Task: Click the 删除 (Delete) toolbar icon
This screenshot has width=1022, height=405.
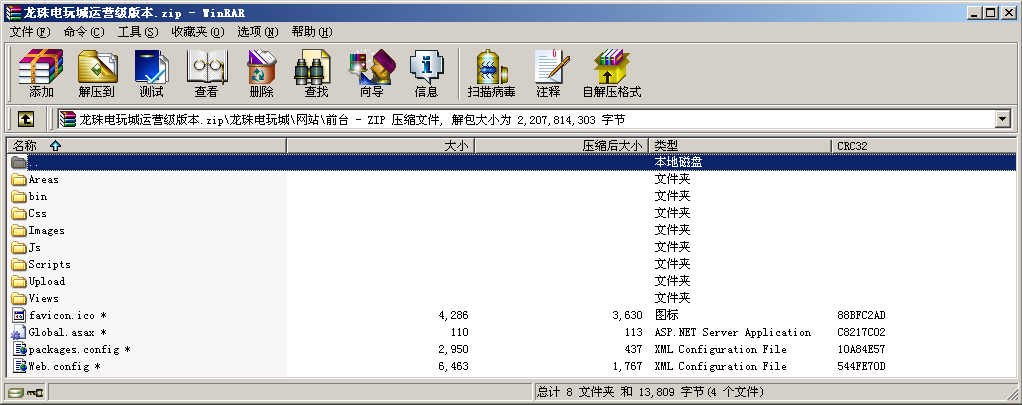Action: pyautogui.click(x=261, y=73)
